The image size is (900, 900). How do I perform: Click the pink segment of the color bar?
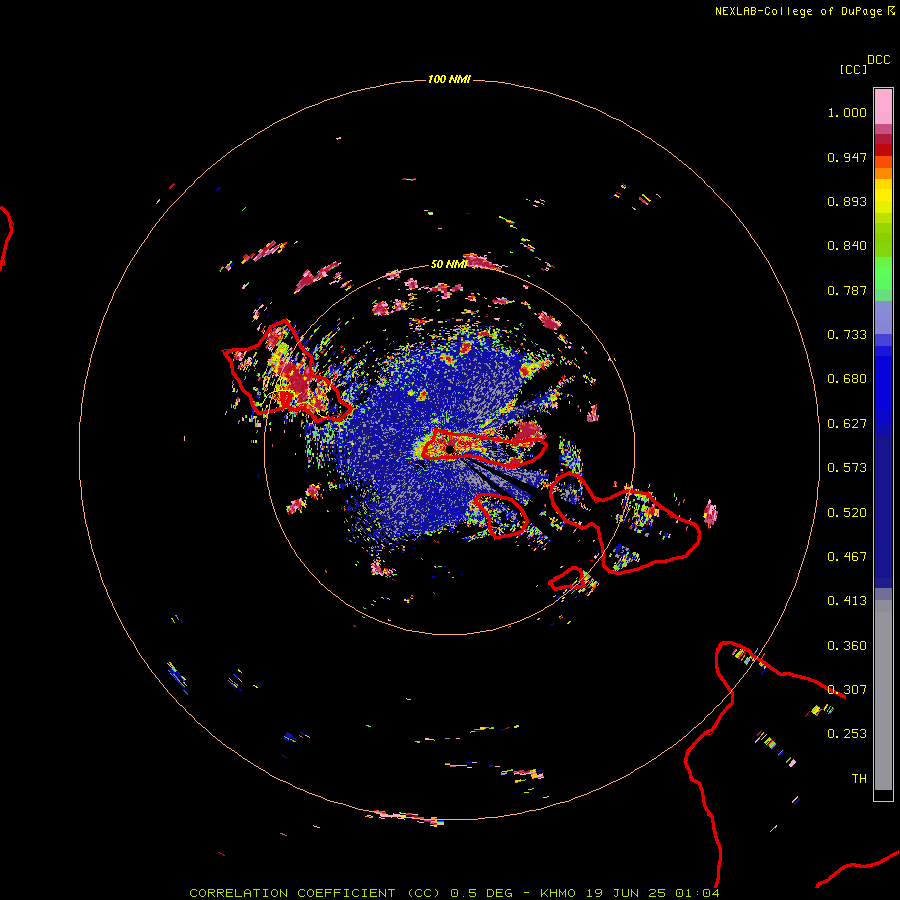point(883,107)
